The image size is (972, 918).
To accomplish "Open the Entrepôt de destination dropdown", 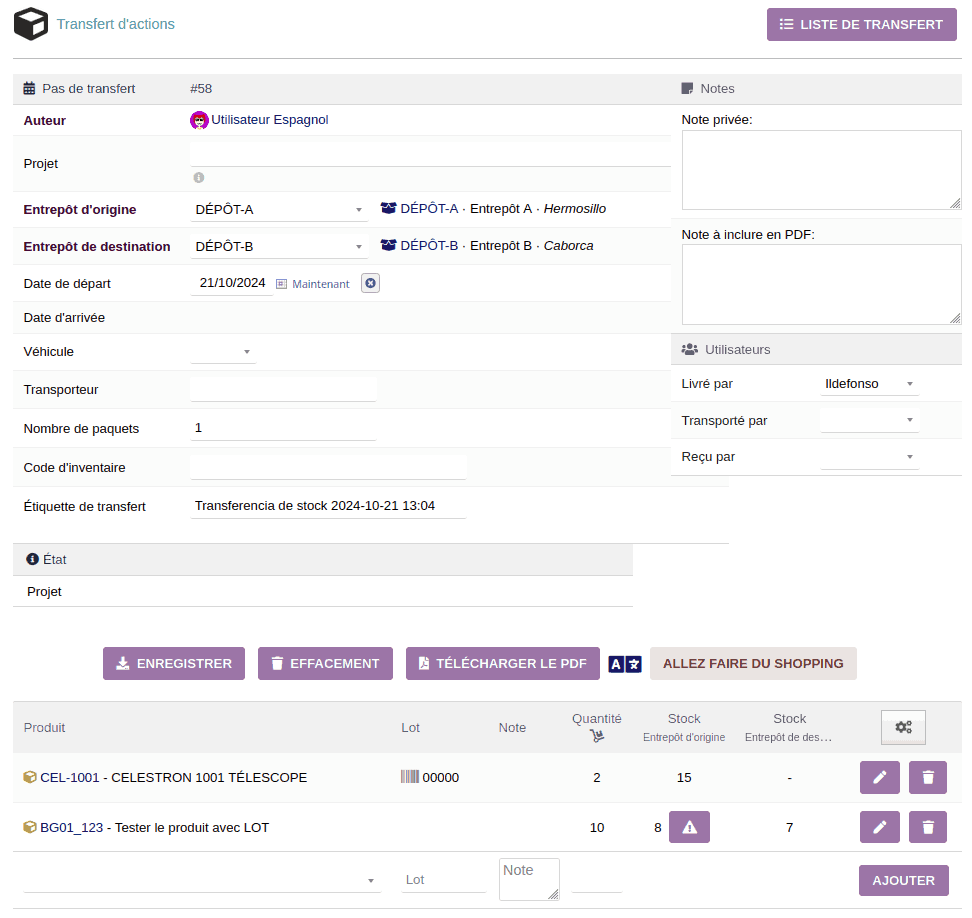I will (x=279, y=247).
